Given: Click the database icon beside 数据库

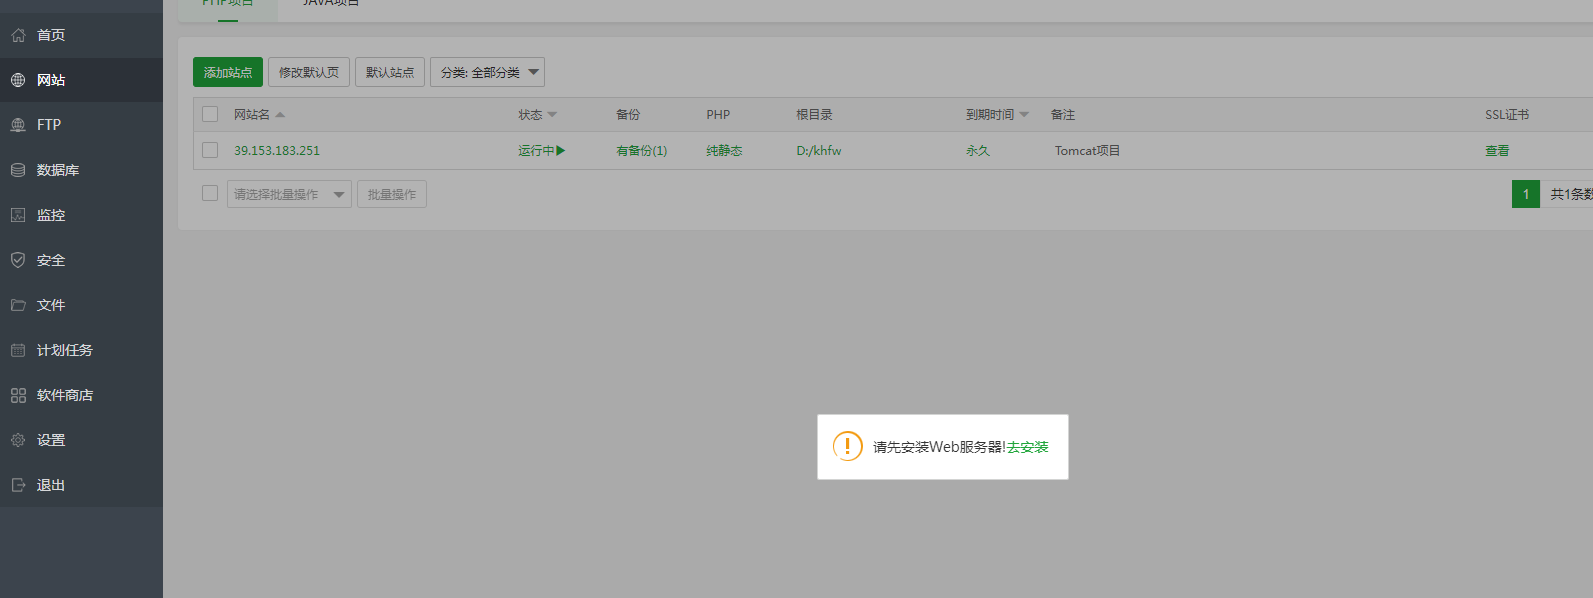Looking at the screenshot, I should point(18,170).
